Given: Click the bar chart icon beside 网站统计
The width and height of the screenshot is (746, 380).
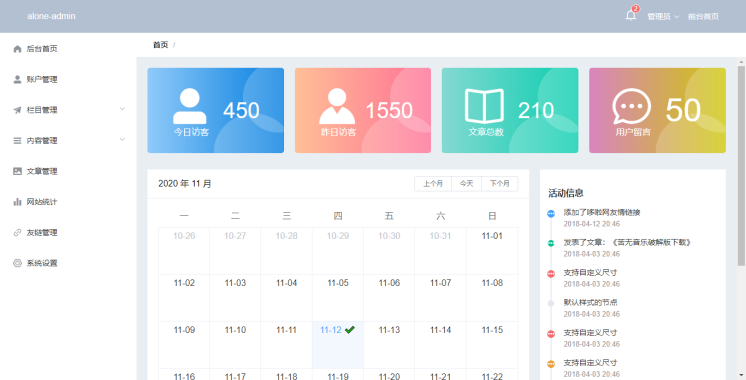Looking at the screenshot, I should tap(18, 202).
